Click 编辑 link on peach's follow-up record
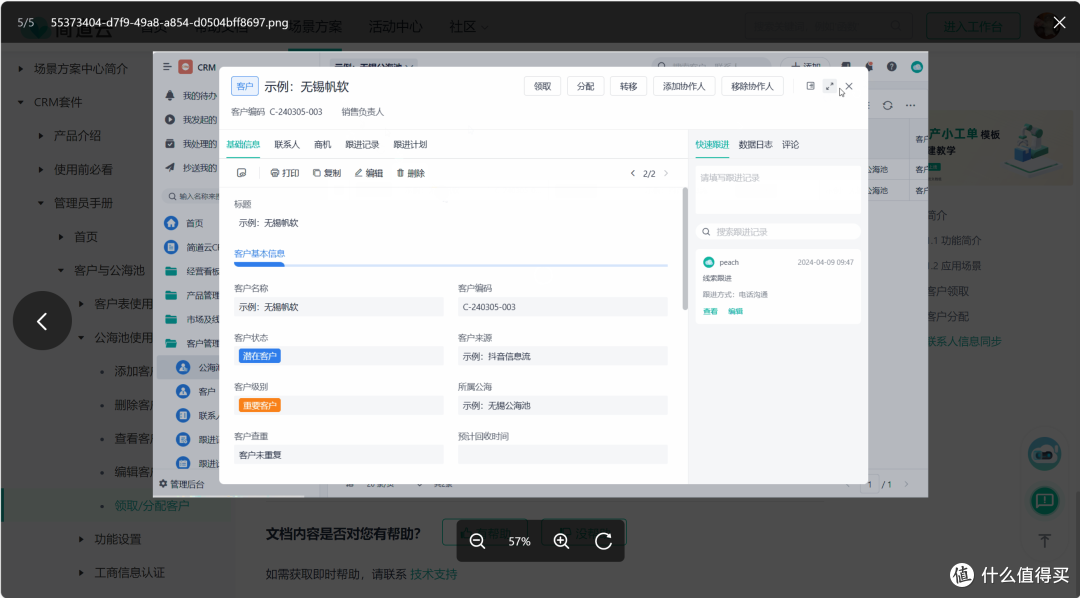This screenshot has width=1080, height=598. click(x=736, y=311)
